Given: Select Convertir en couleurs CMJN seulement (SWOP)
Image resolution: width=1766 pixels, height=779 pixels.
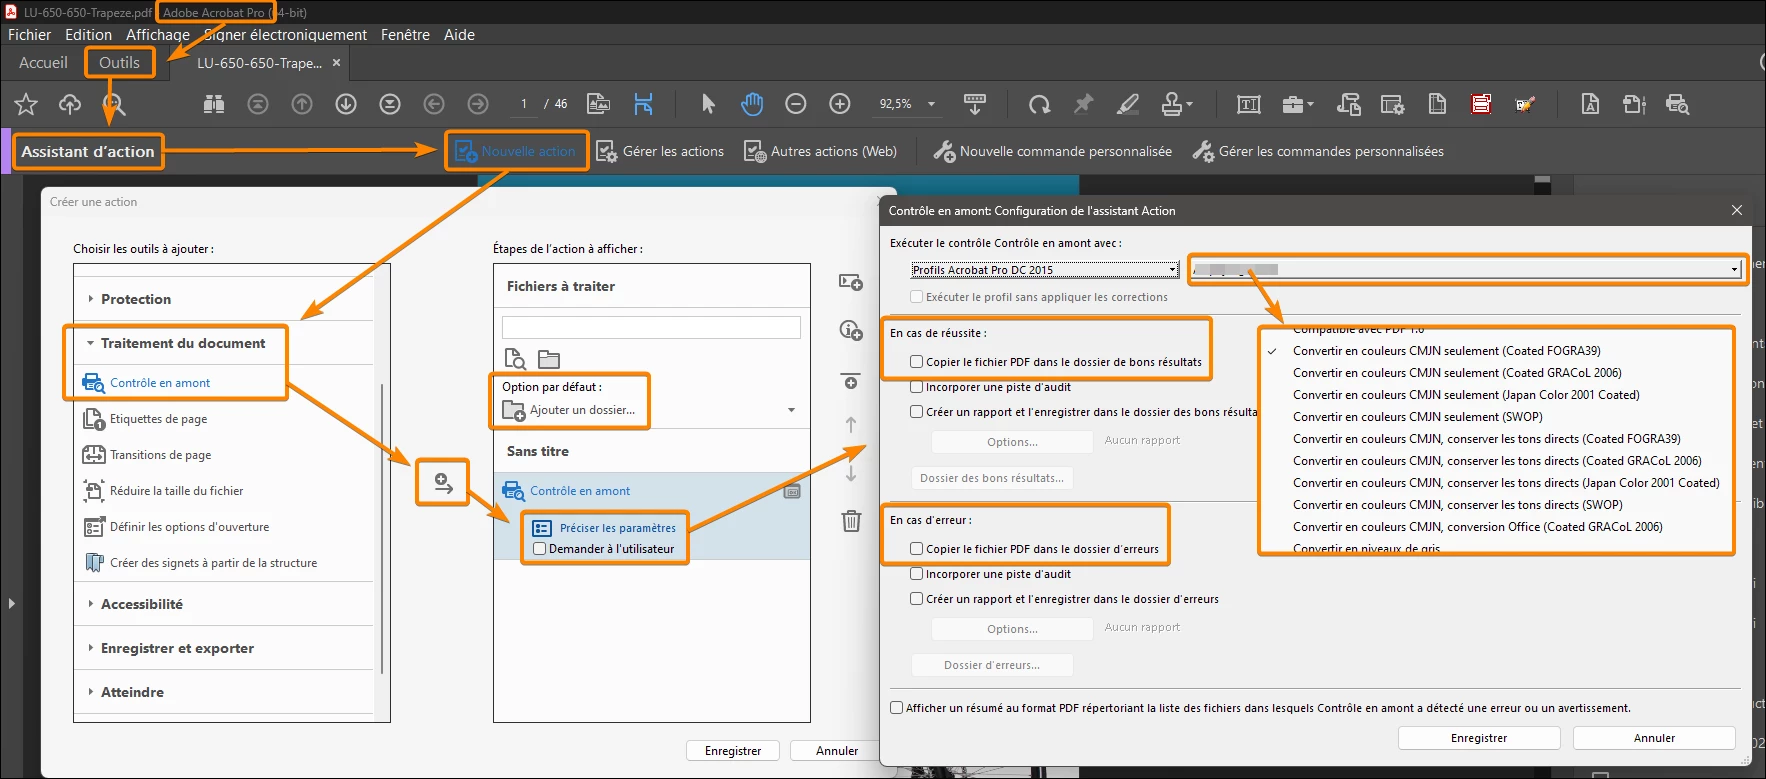Looking at the screenshot, I should (1417, 417).
